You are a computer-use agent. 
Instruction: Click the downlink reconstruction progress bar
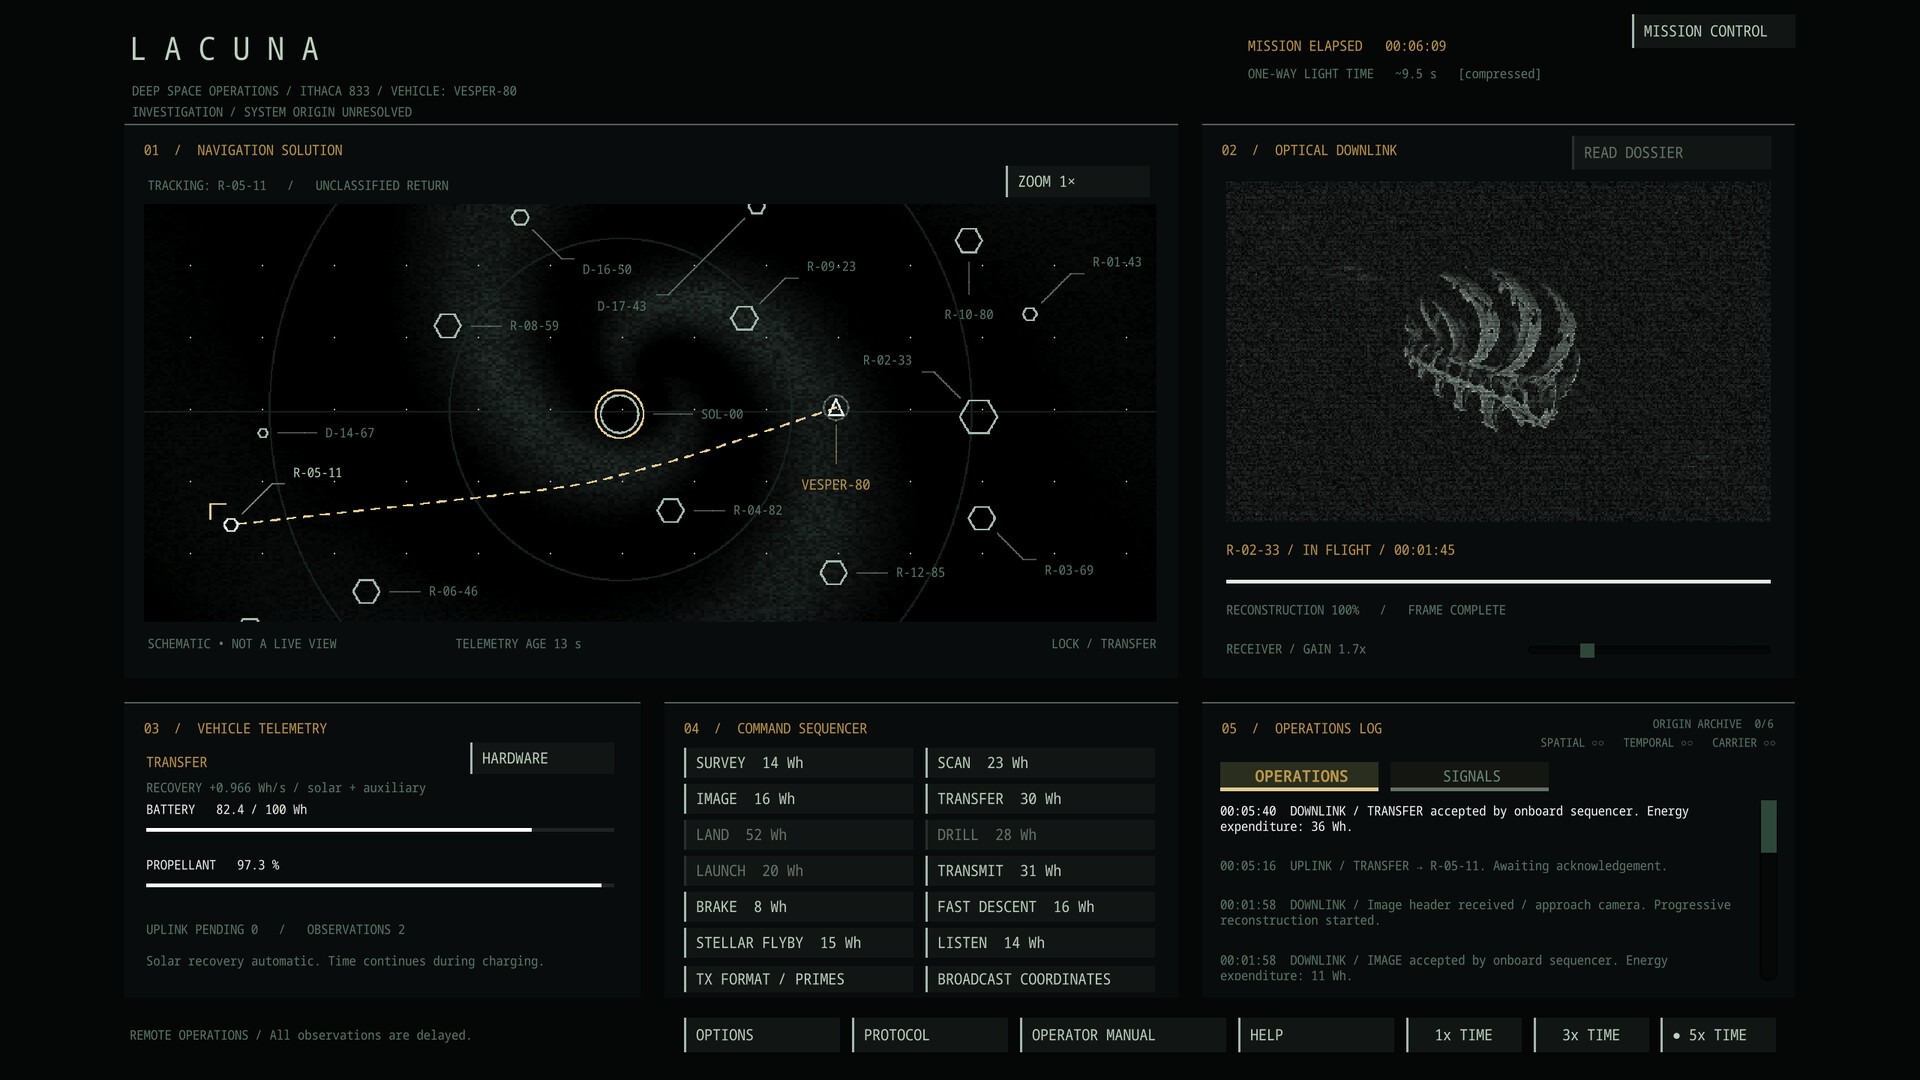[x=1498, y=581]
